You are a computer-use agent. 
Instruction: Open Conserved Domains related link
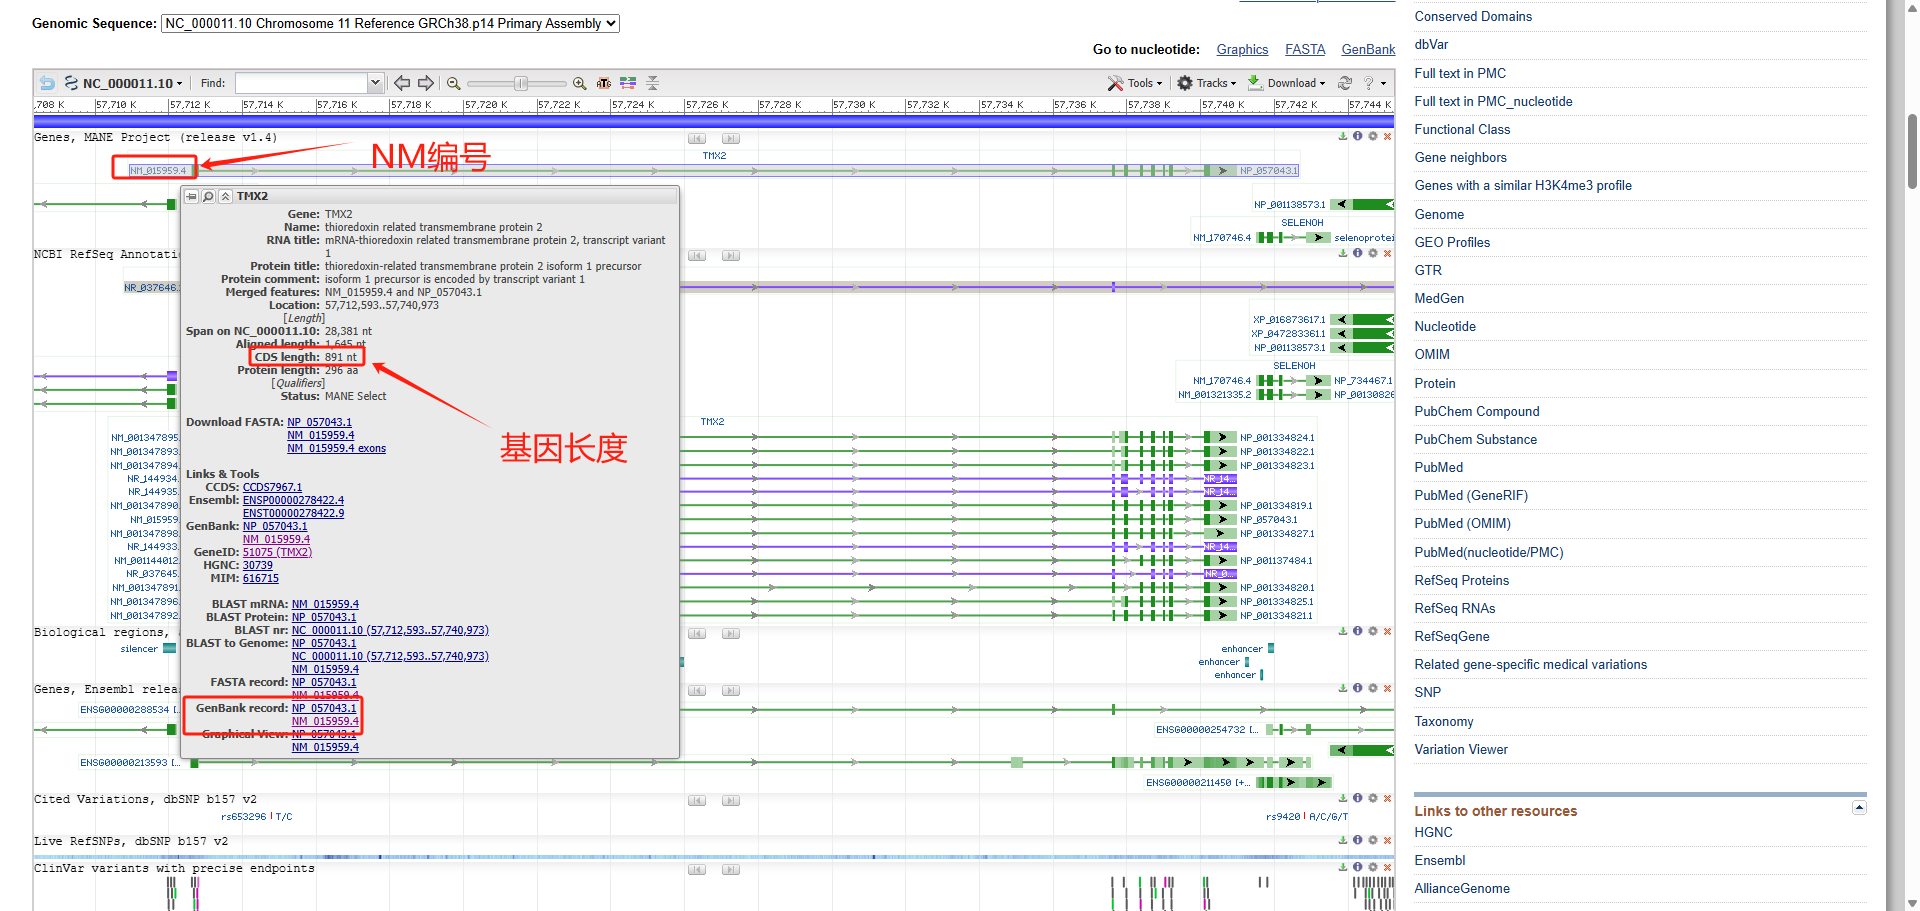1473,16
